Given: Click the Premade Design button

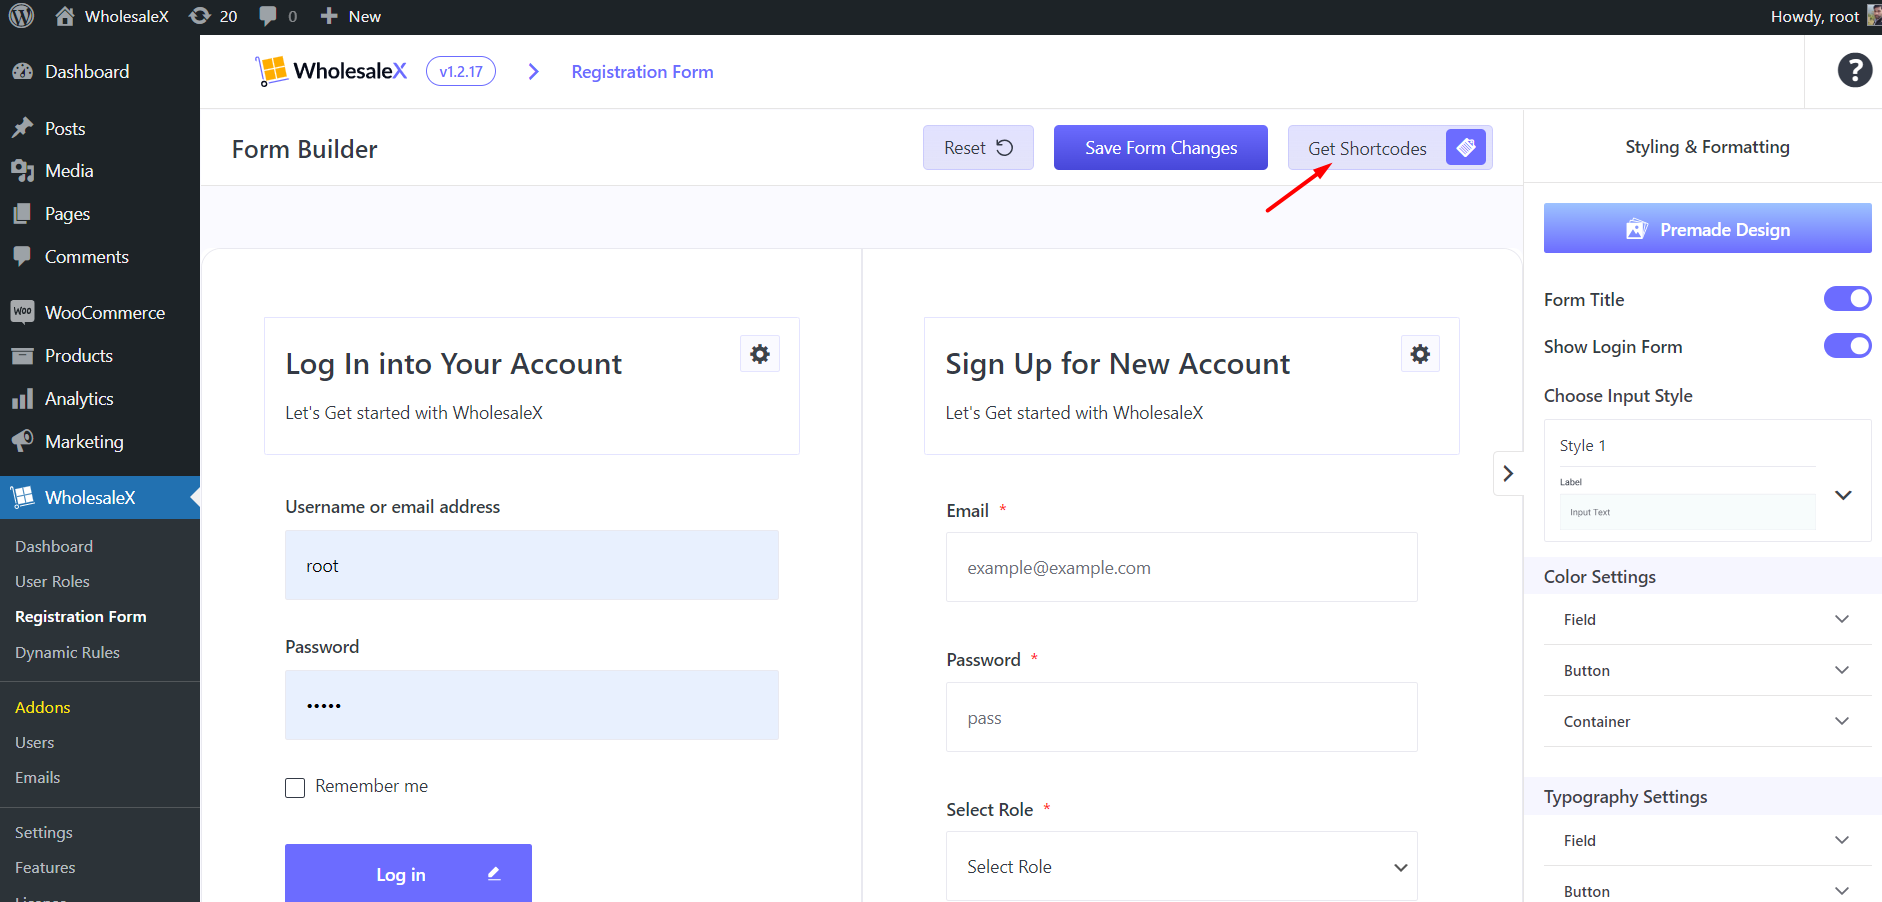Looking at the screenshot, I should [x=1707, y=229].
